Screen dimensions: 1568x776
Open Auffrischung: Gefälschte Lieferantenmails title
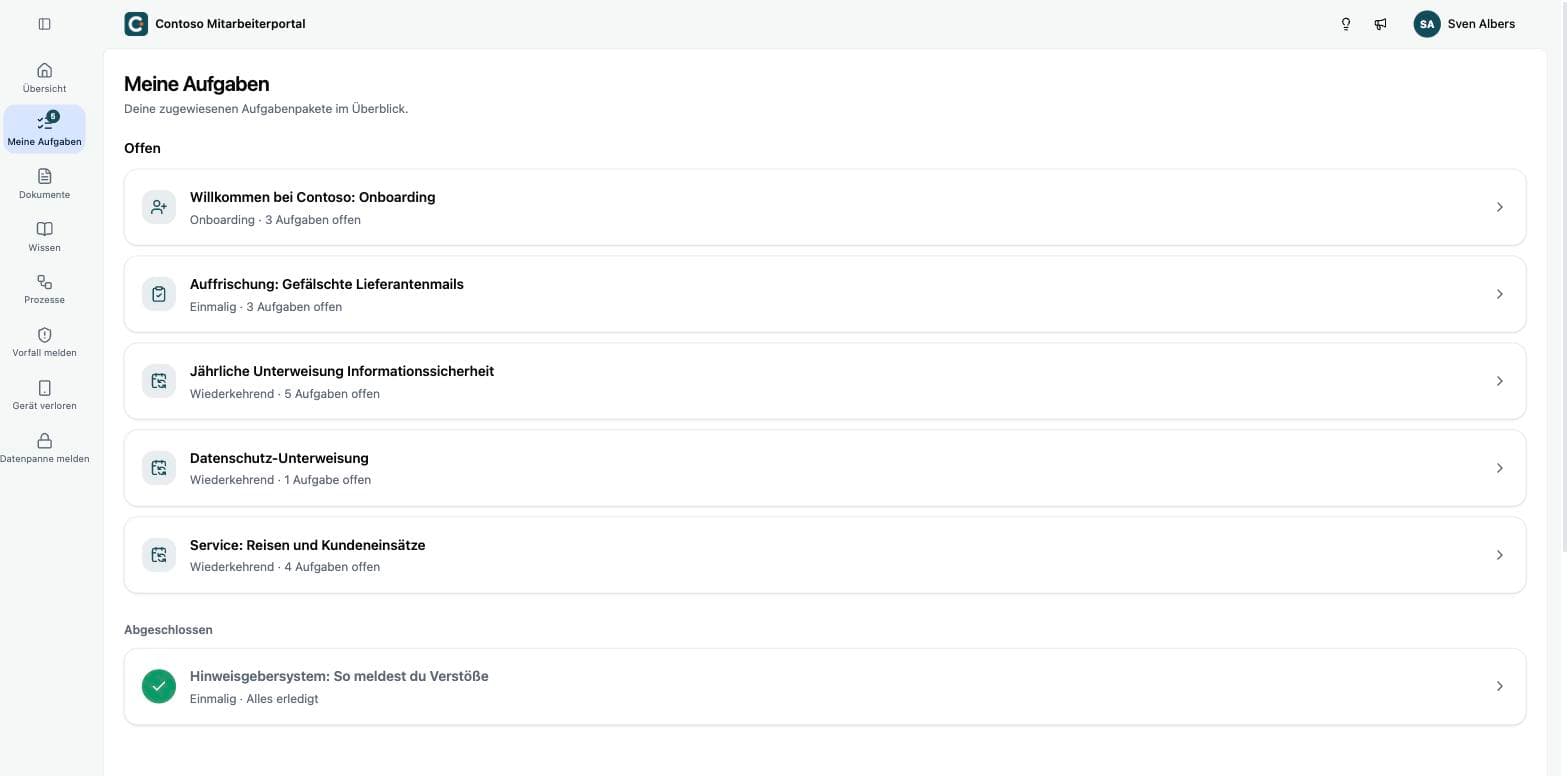(x=327, y=284)
